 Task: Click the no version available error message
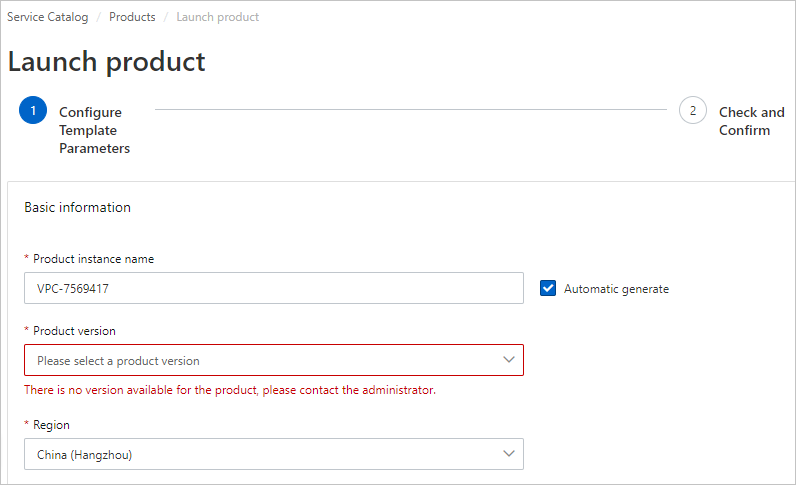coord(230,390)
